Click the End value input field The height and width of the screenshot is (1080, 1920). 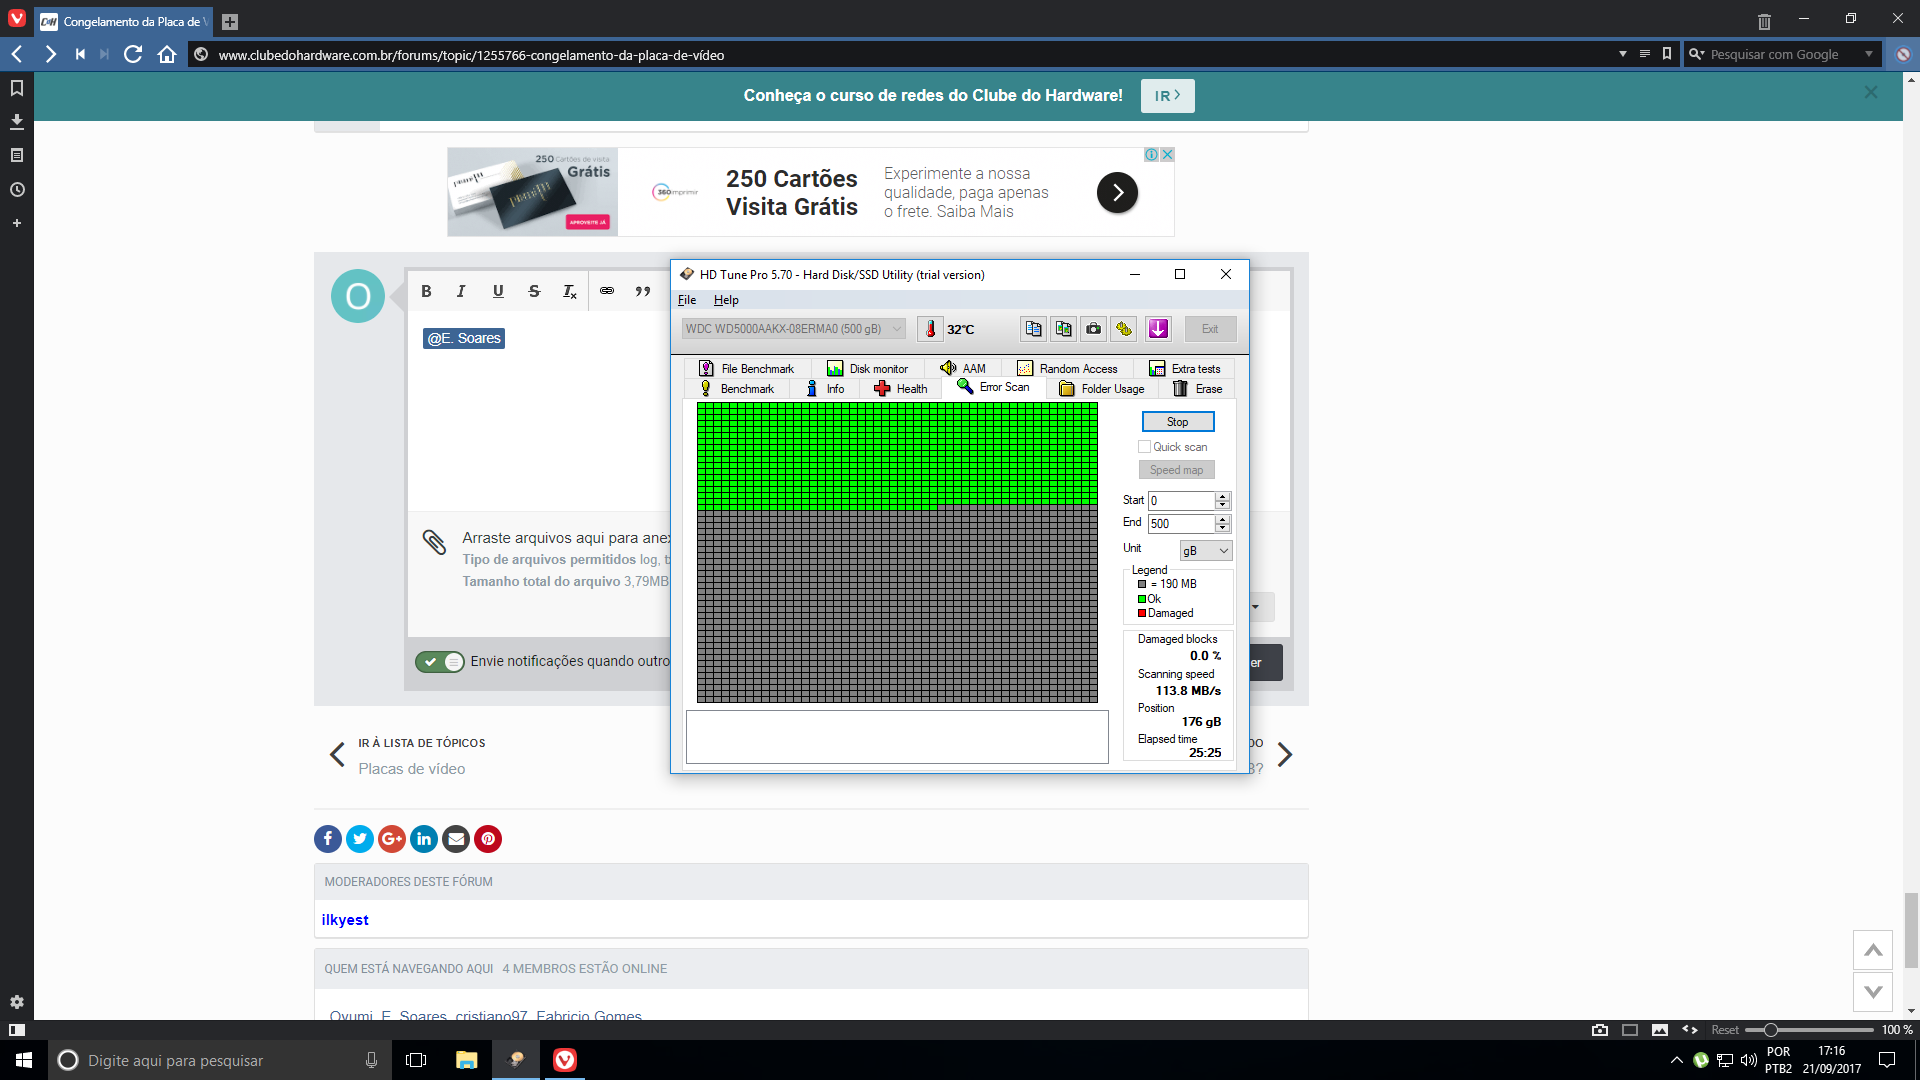click(1181, 524)
